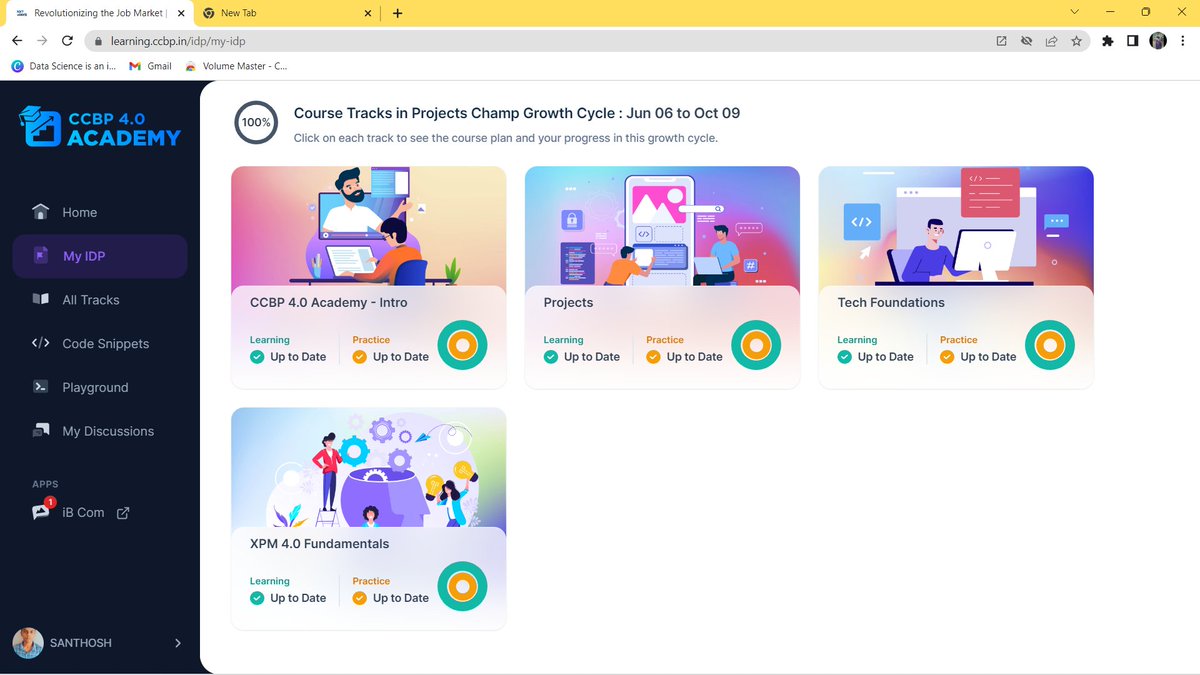Click the browser address bar
1200x675 pixels.
(400, 40)
